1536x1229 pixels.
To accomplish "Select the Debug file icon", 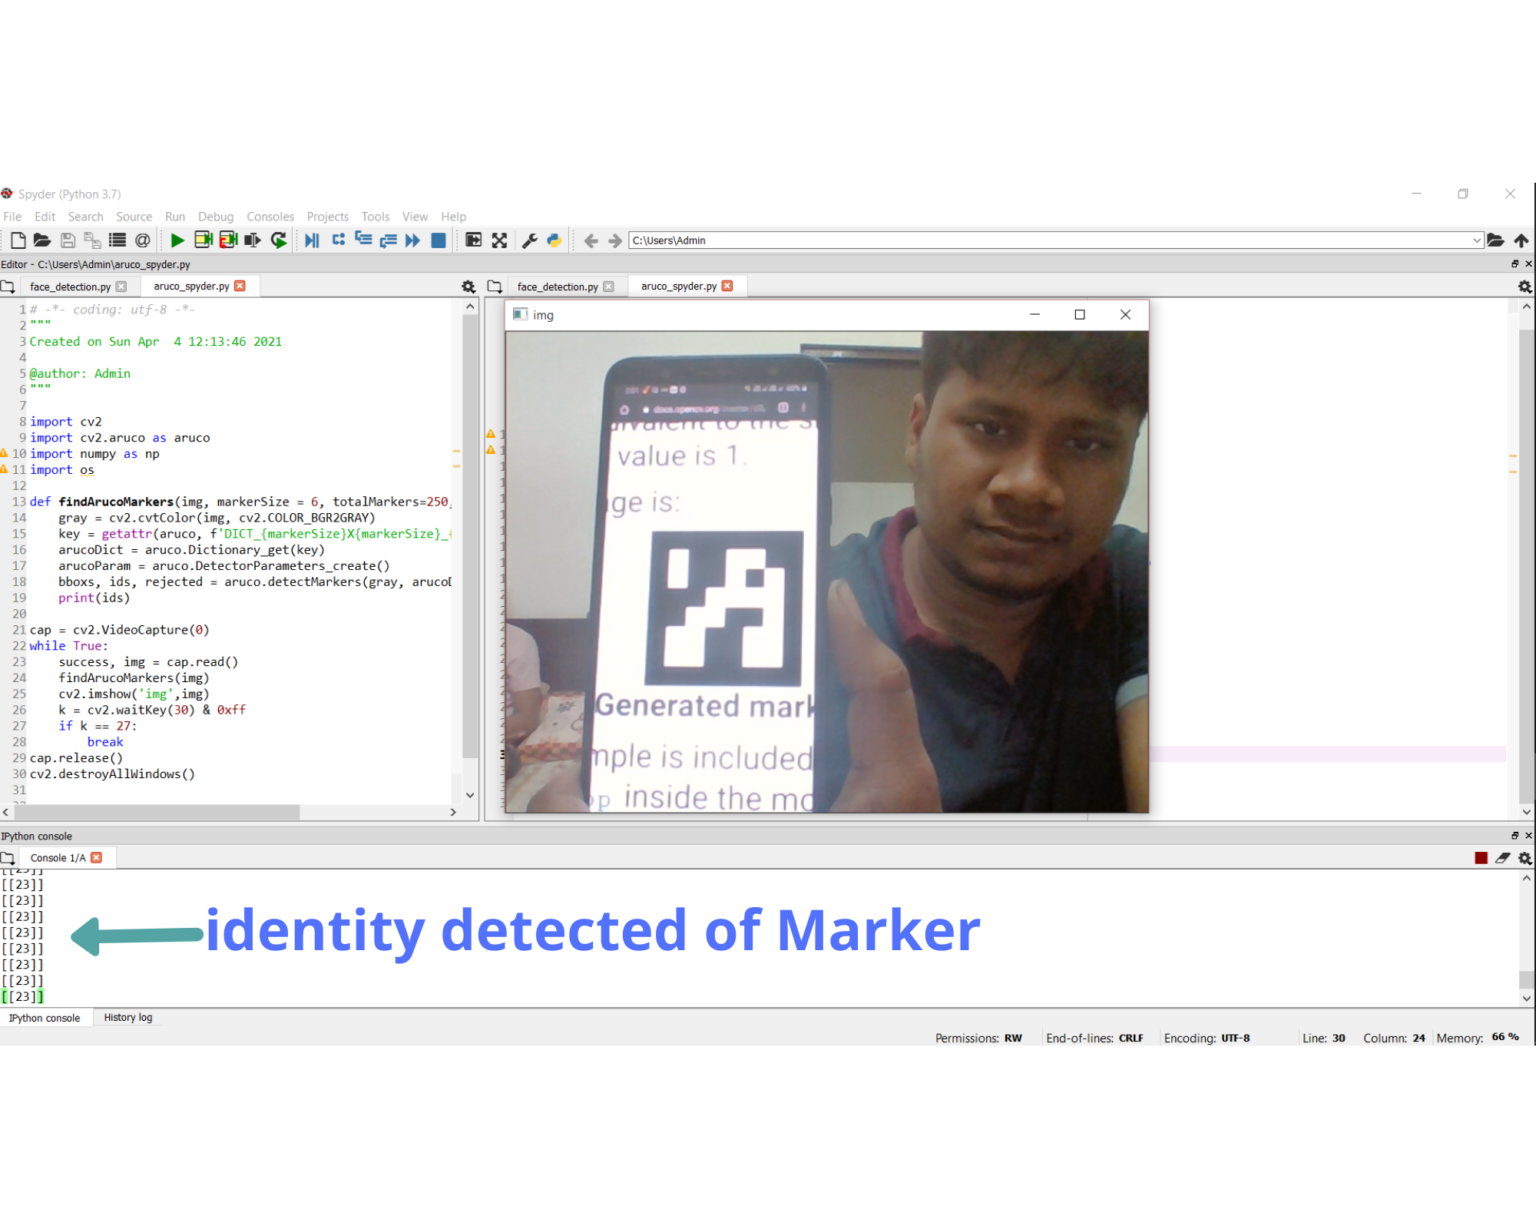I will [x=311, y=240].
